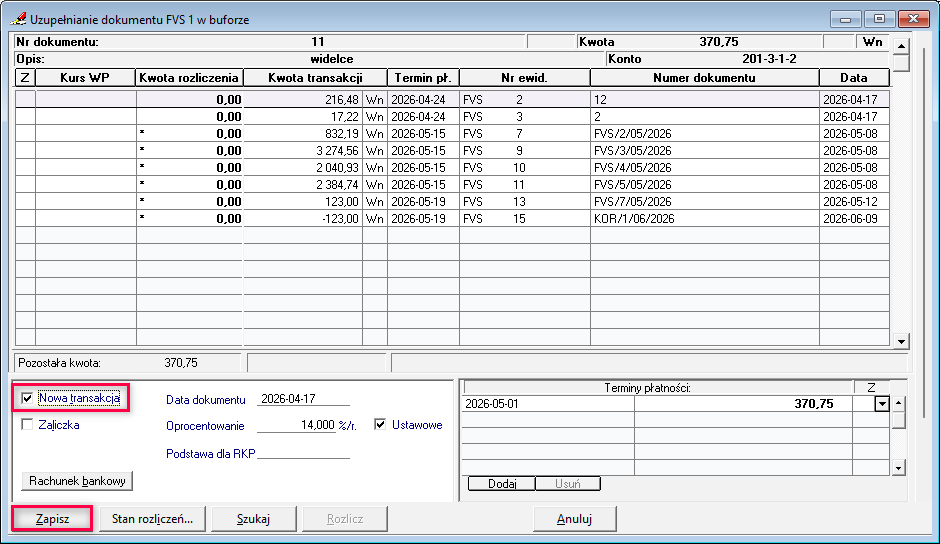The height and width of the screenshot is (544, 940).
Task: Click the Numer dokumentu column header
Action: (x=704, y=77)
